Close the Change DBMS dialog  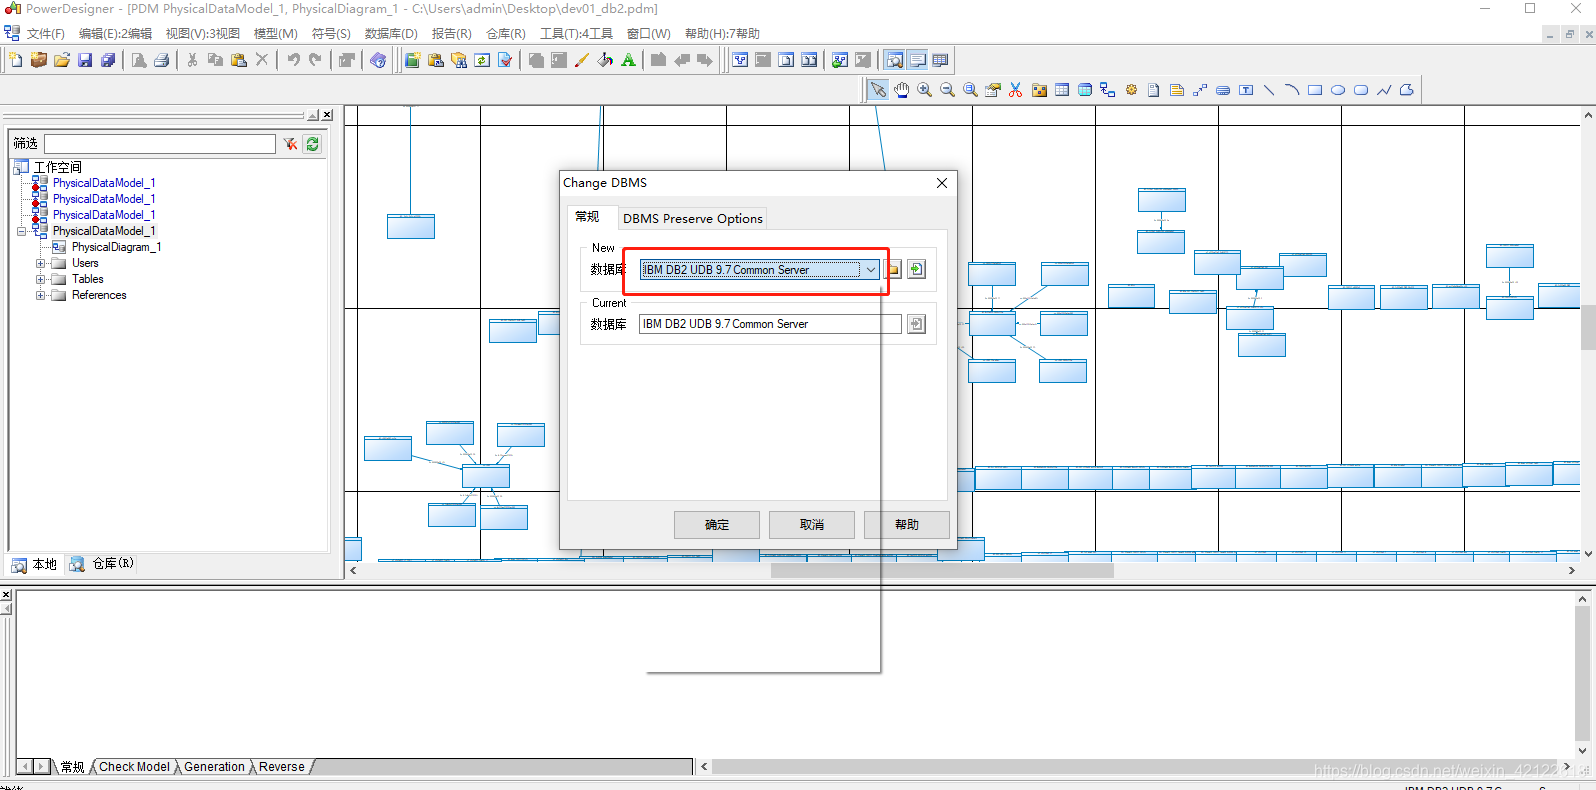pos(942,183)
